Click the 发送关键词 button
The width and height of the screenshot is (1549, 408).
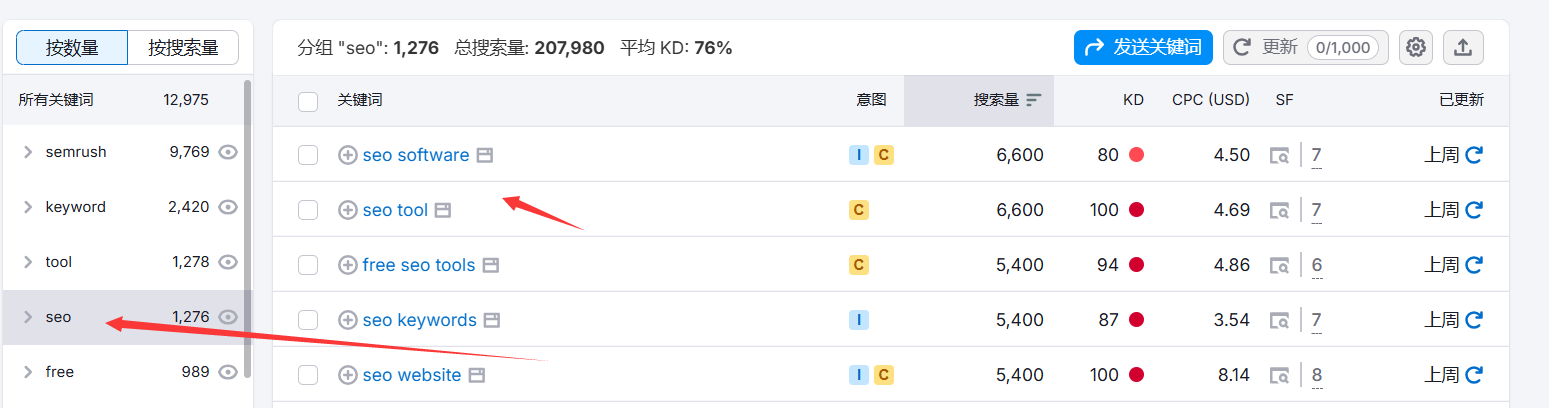(x=1143, y=47)
